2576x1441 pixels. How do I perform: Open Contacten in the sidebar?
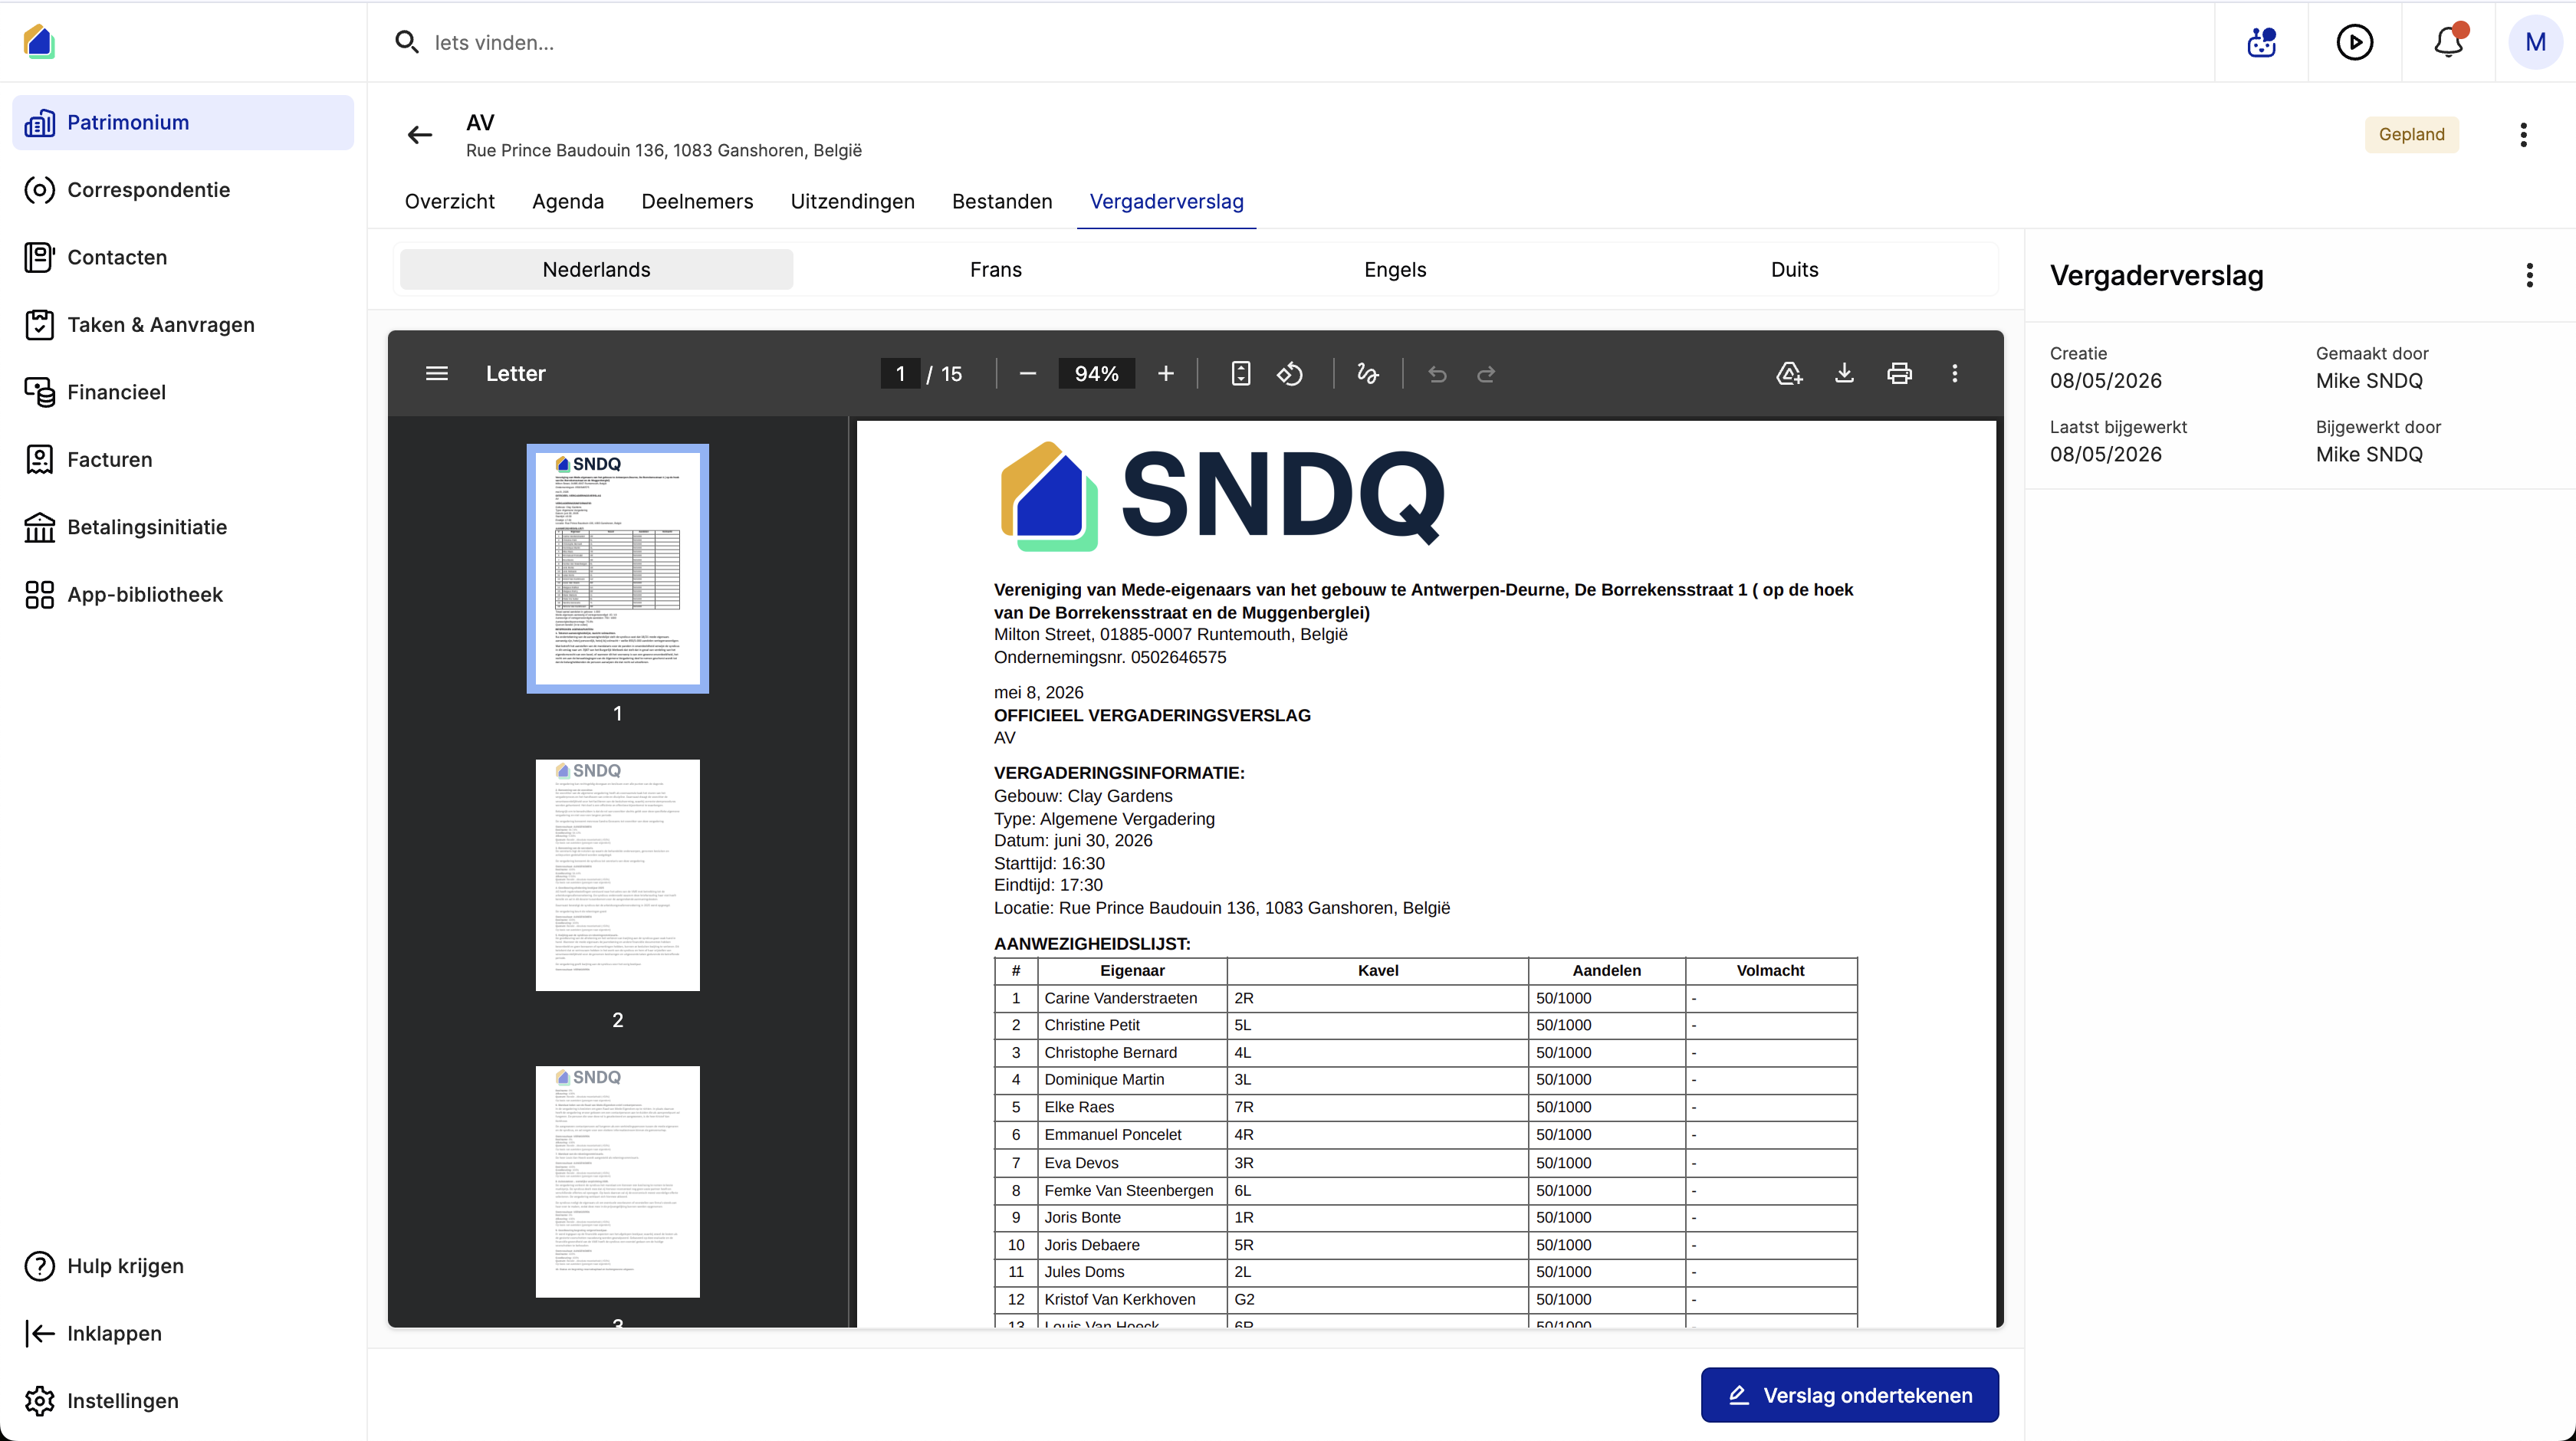[x=183, y=257]
